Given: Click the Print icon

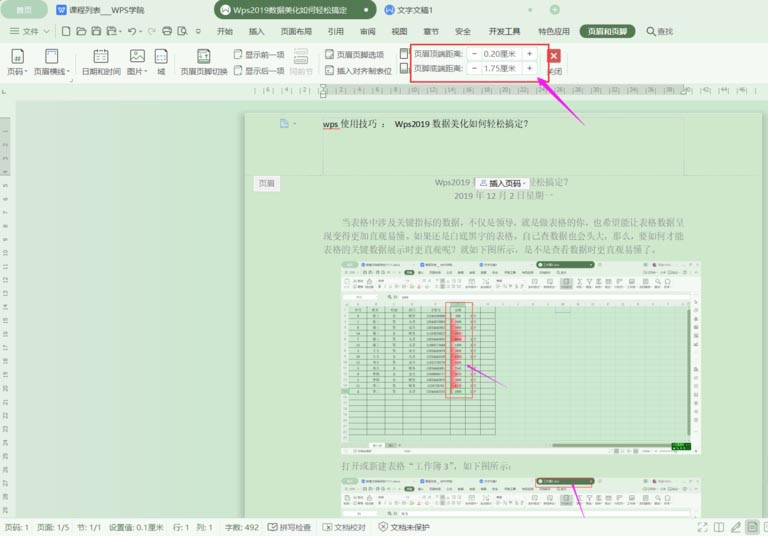Looking at the screenshot, I should (x=167, y=31).
